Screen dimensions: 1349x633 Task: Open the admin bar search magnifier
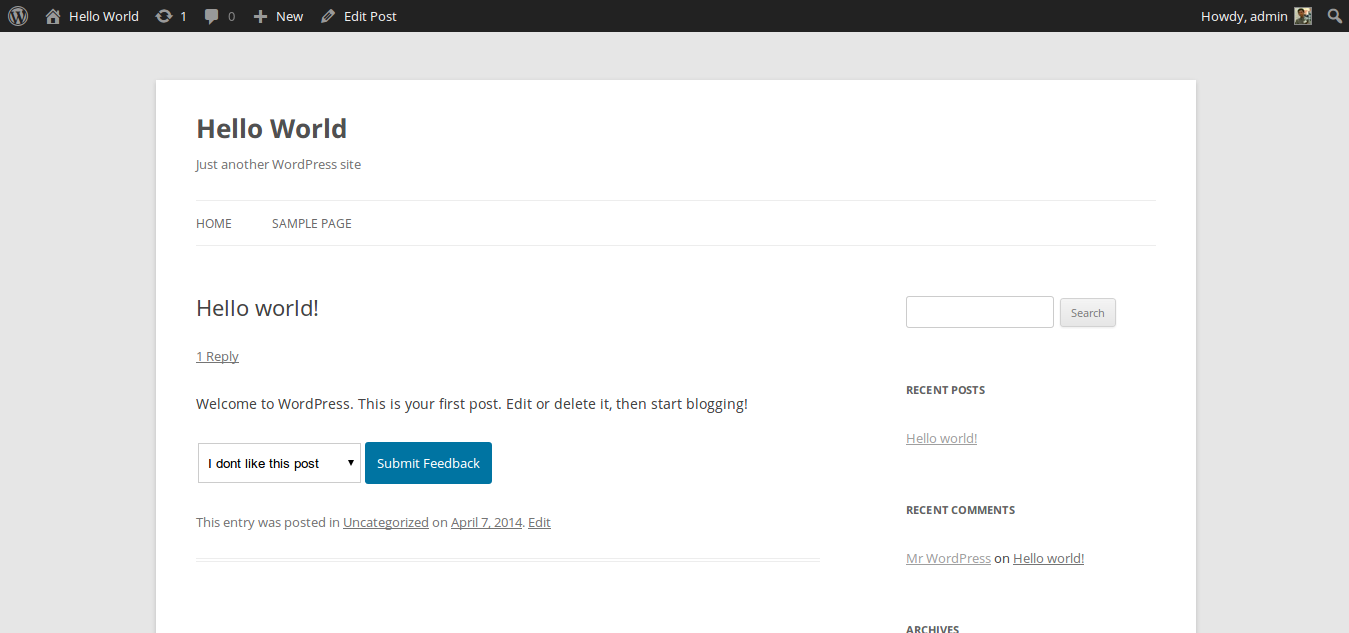pos(1335,16)
